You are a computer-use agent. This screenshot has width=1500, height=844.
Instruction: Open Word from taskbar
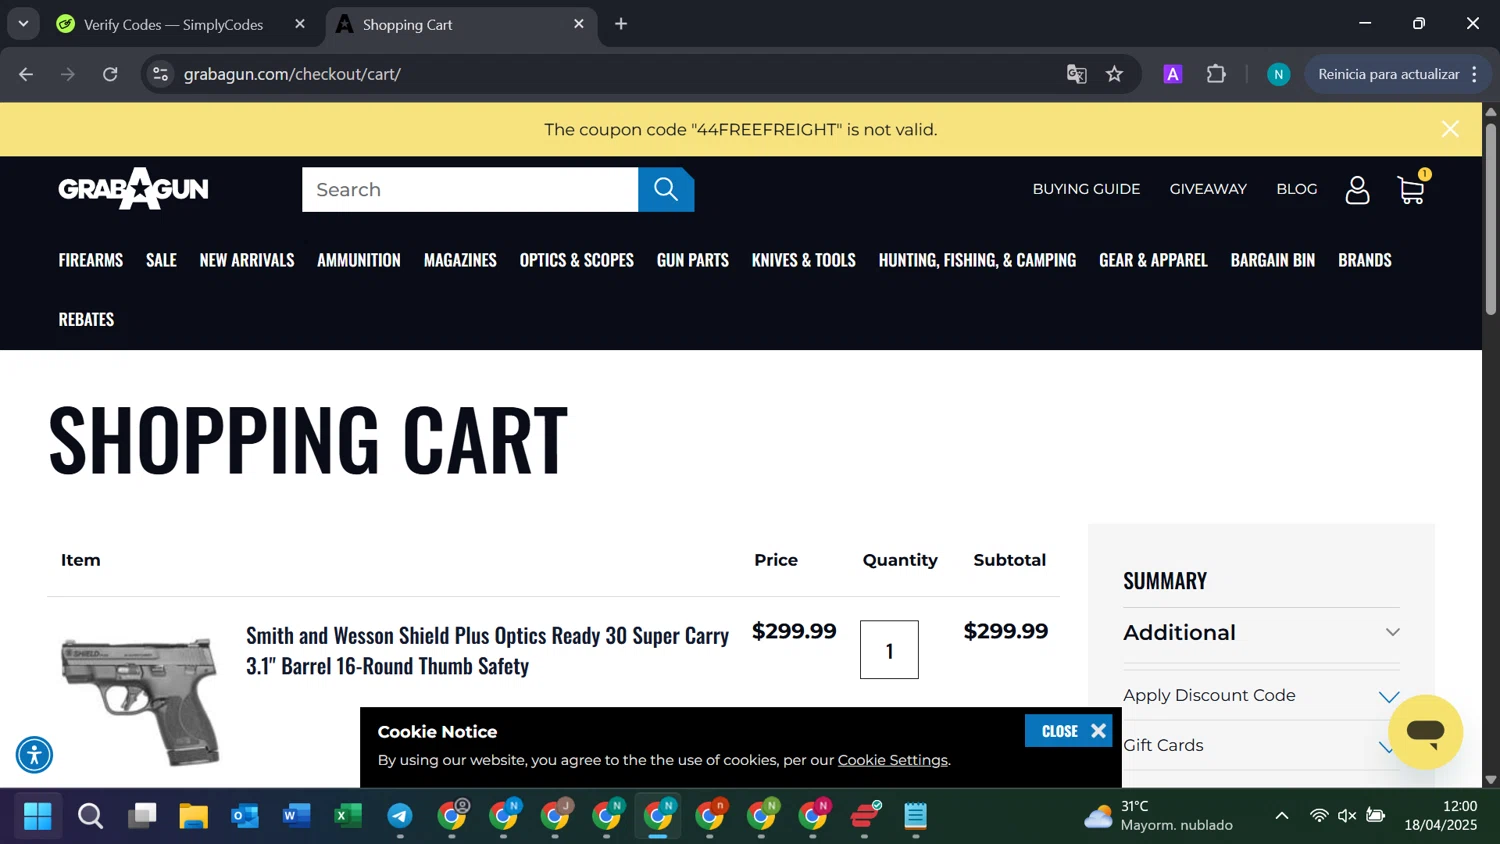tap(296, 817)
